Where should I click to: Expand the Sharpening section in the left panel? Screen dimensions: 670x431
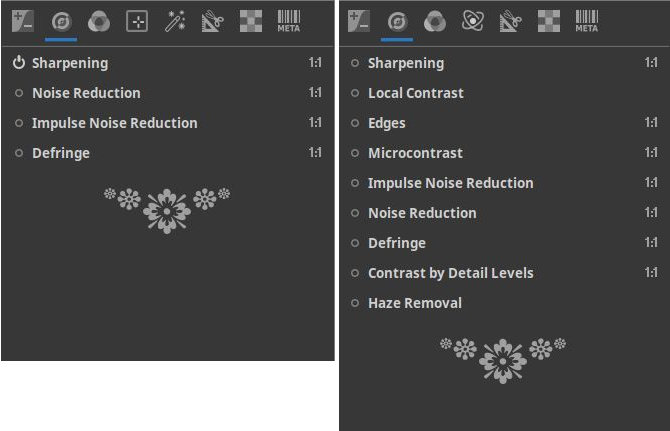[70, 63]
